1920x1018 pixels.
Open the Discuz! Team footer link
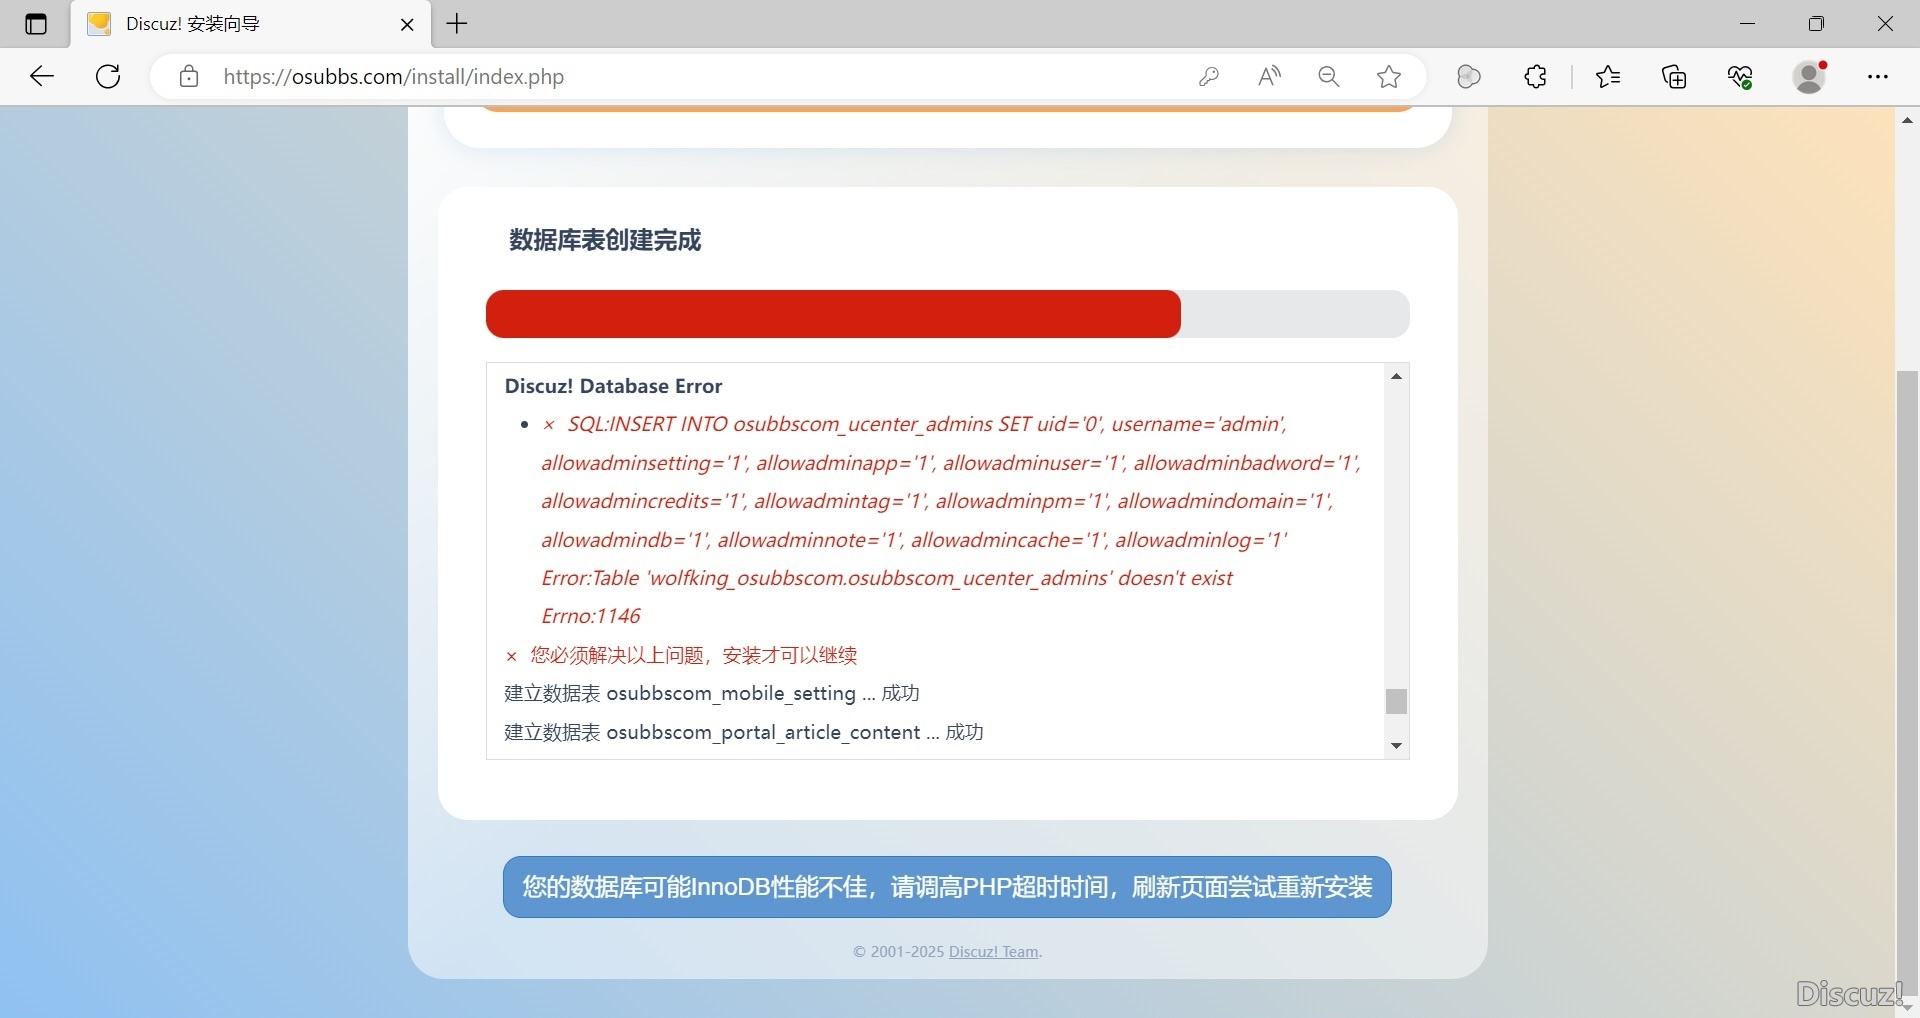tap(993, 952)
